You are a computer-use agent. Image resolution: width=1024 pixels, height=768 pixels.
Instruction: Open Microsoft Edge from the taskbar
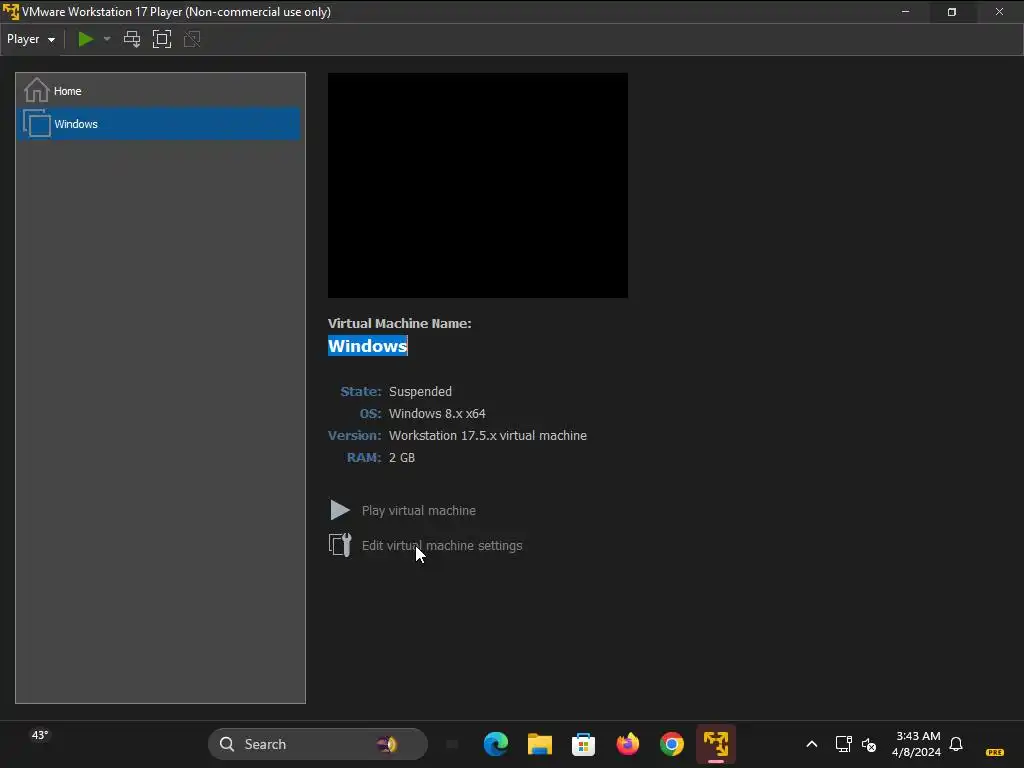(496, 744)
